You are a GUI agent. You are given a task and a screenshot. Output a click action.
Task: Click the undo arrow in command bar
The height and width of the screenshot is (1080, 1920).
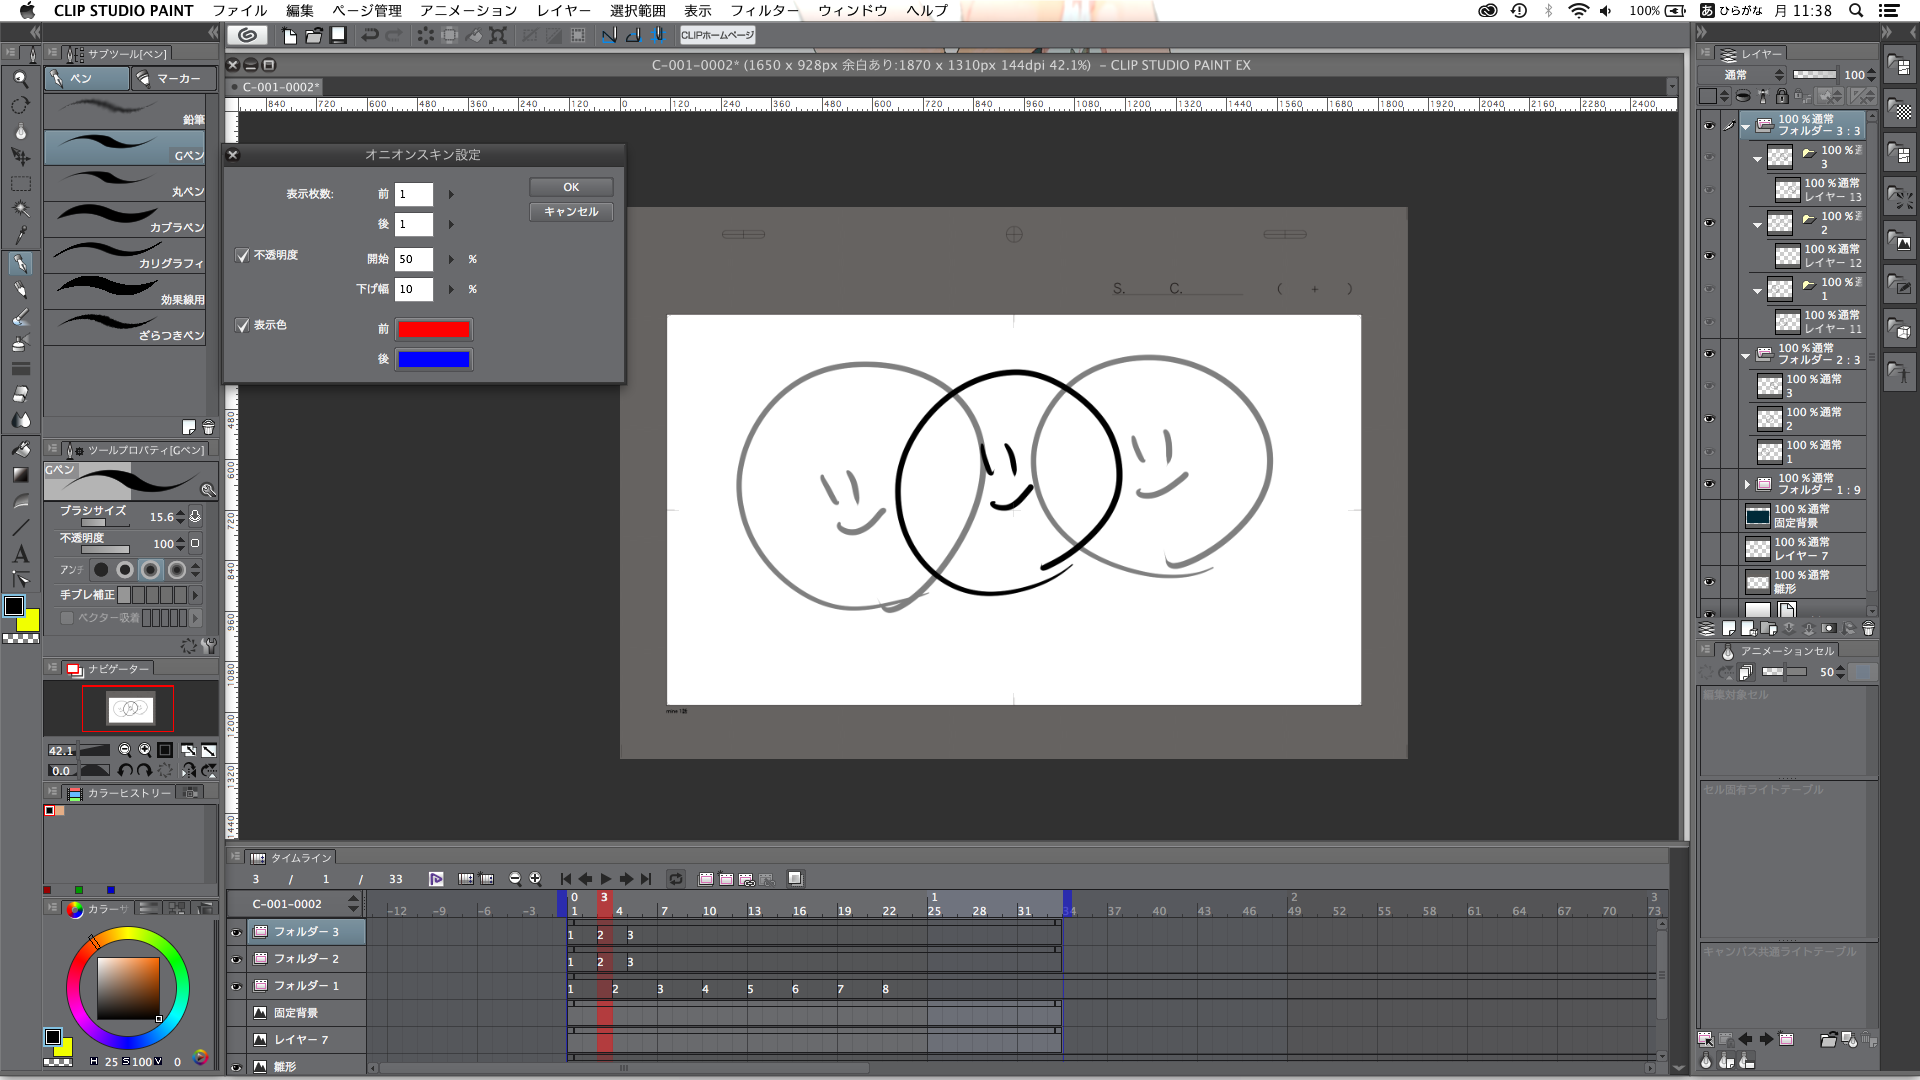(x=370, y=36)
